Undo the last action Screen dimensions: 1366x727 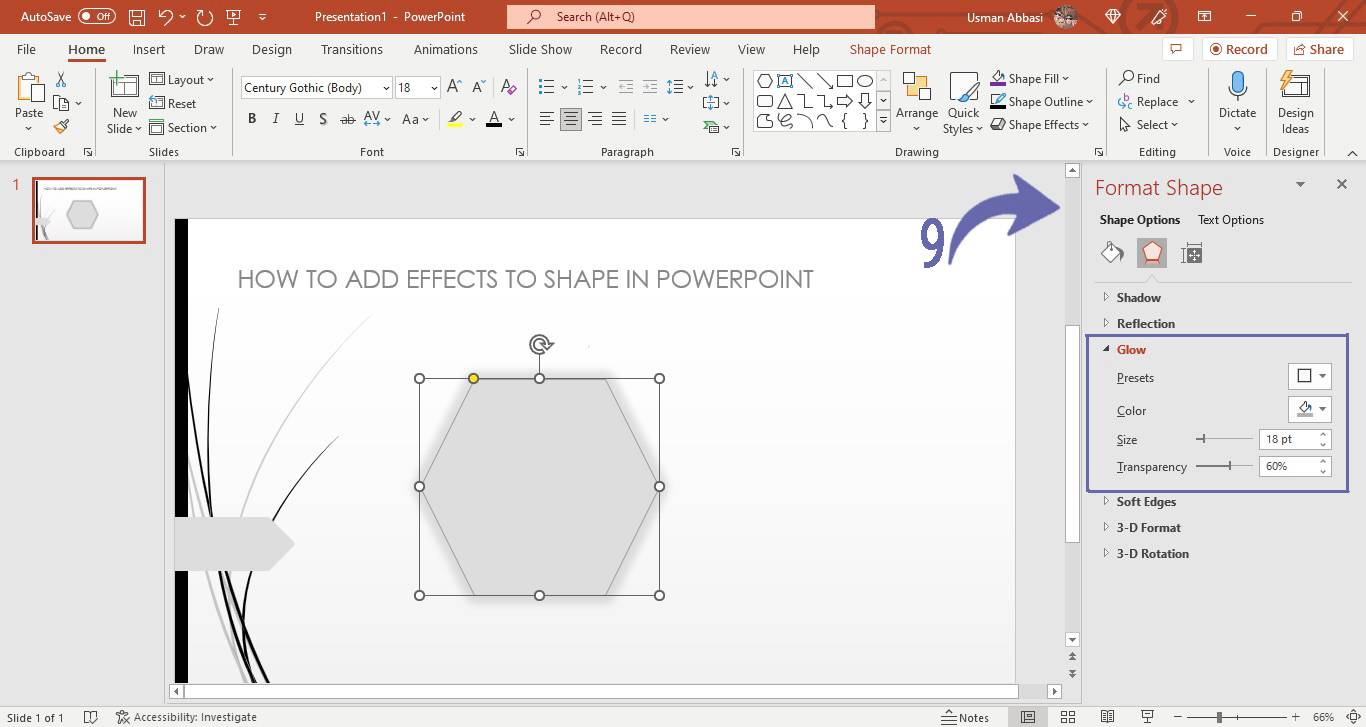pyautogui.click(x=166, y=17)
